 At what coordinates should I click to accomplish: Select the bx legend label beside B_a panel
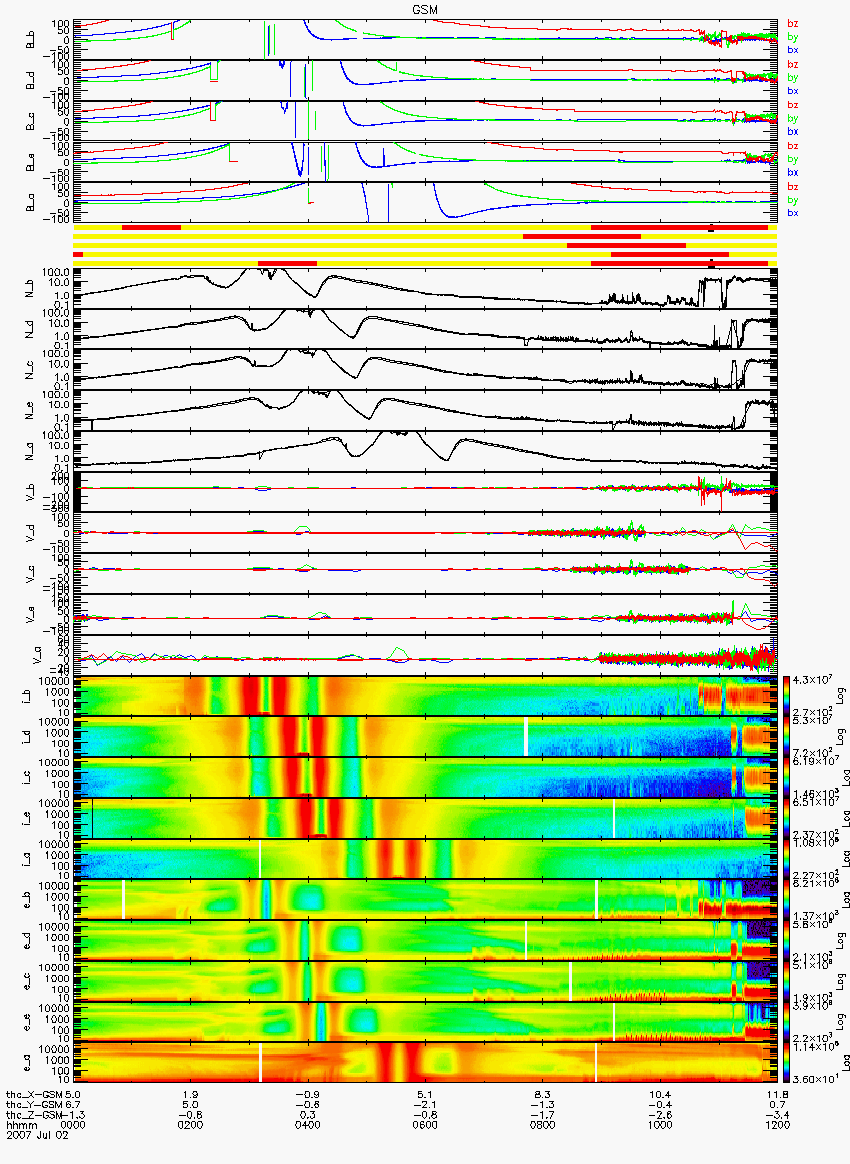click(793, 213)
